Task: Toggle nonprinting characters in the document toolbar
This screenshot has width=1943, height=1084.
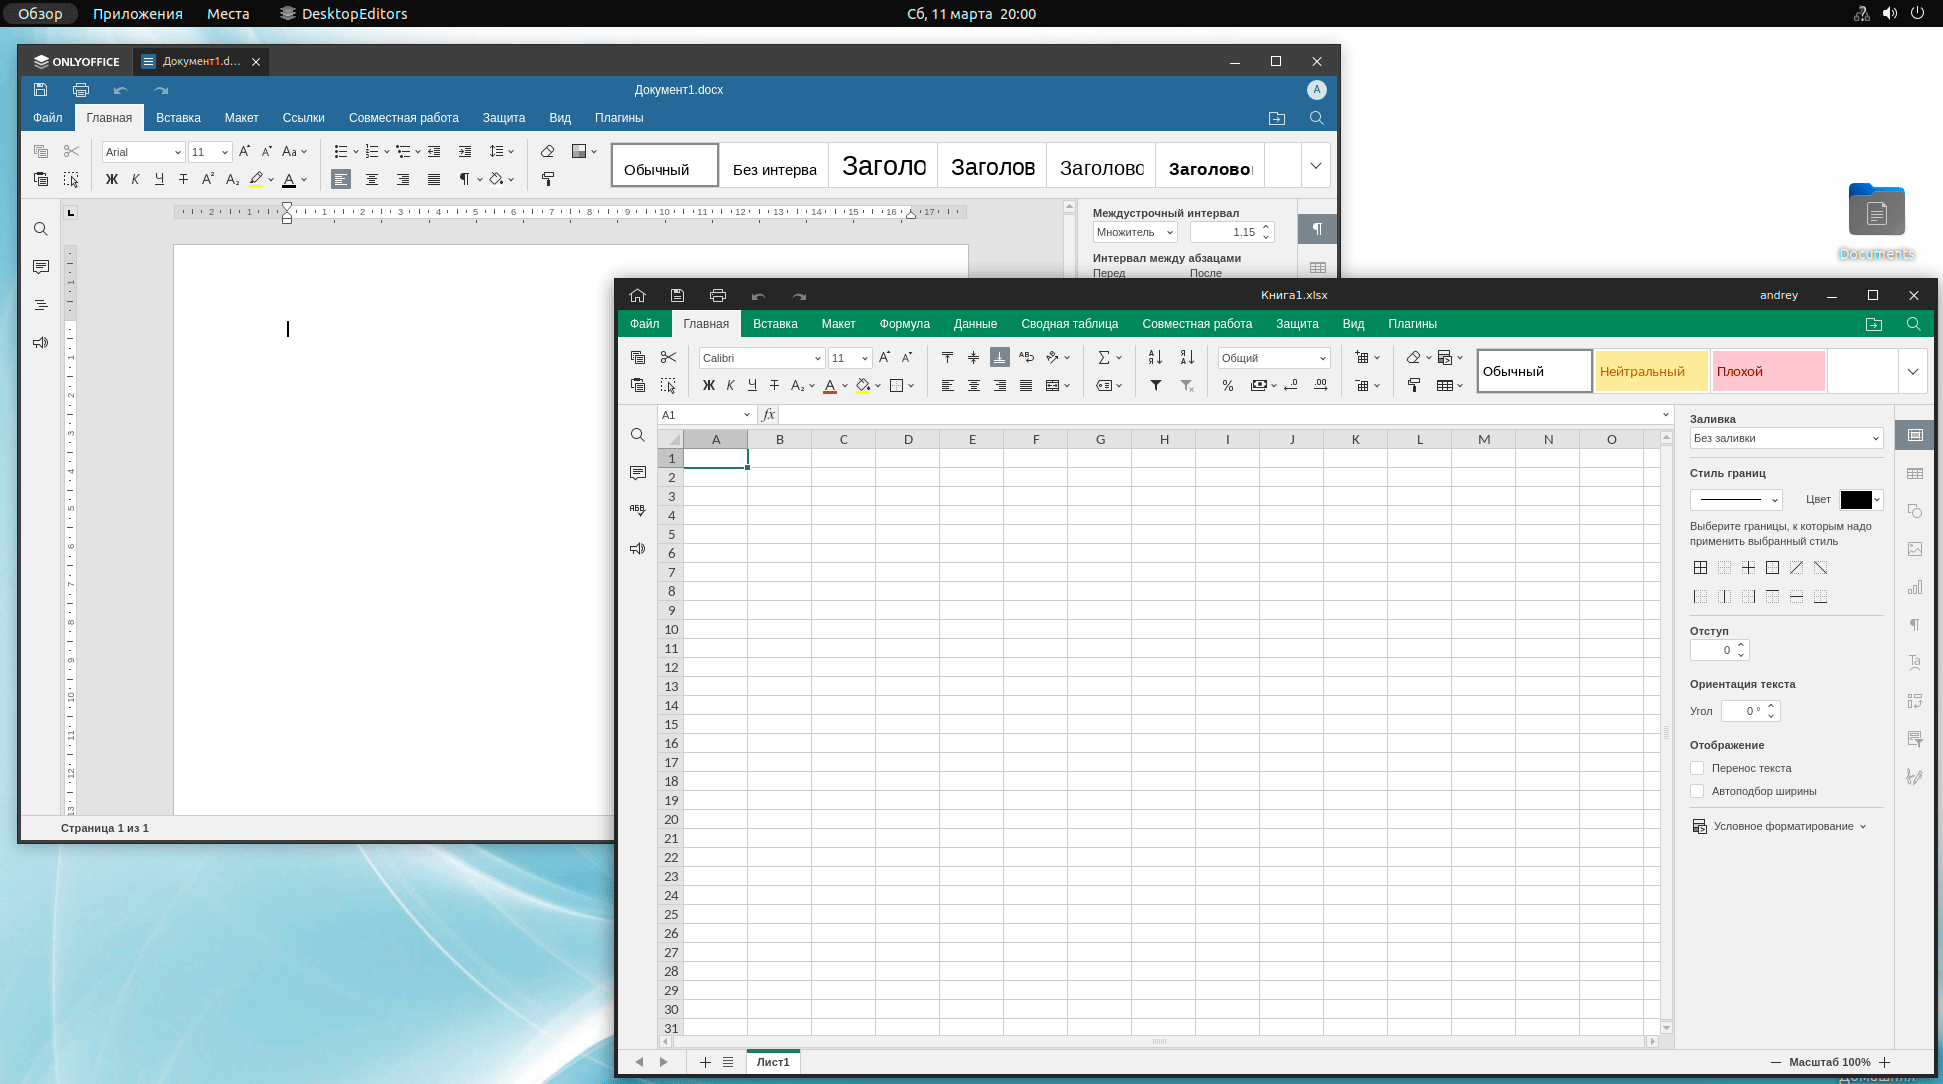Action: point(464,179)
